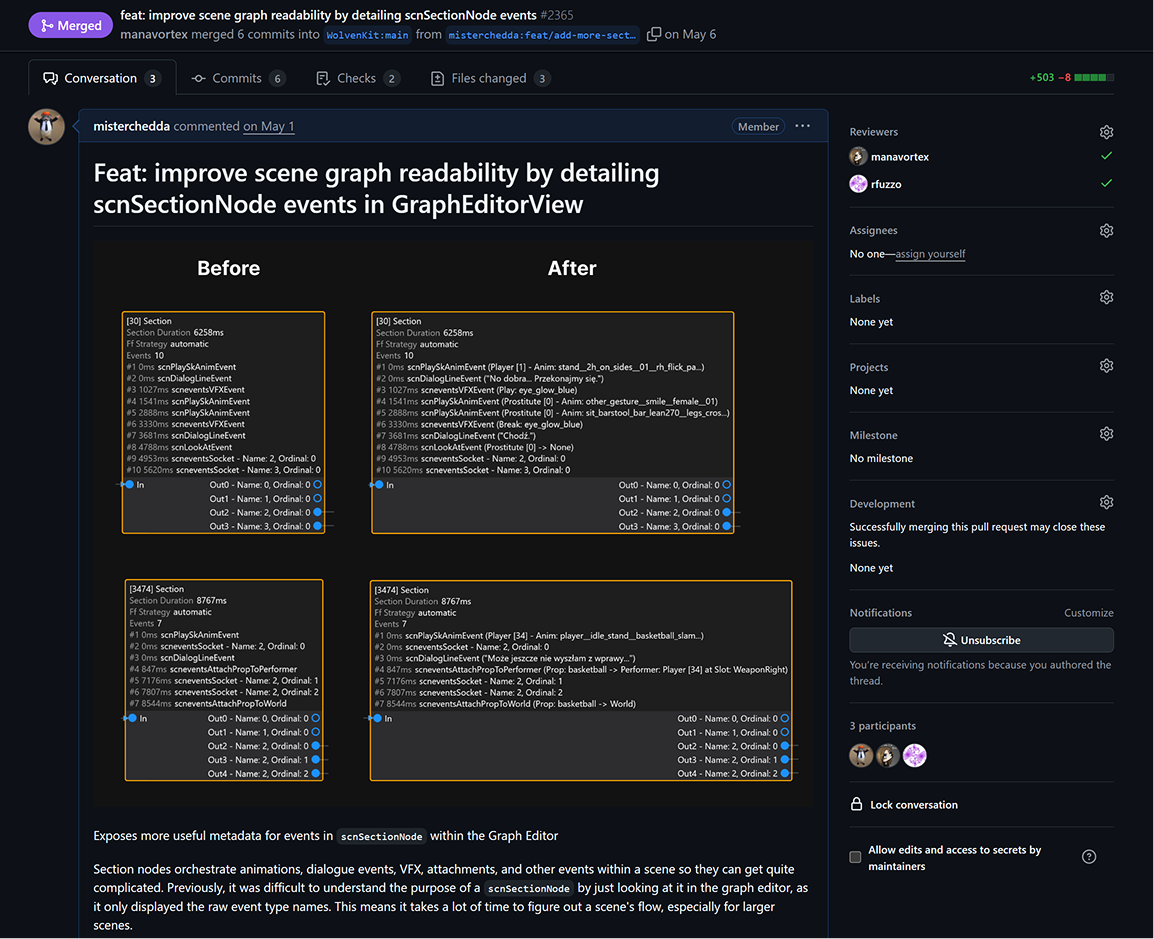Click the help icon beside maintainer edits
1154x939 pixels.
point(1089,857)
